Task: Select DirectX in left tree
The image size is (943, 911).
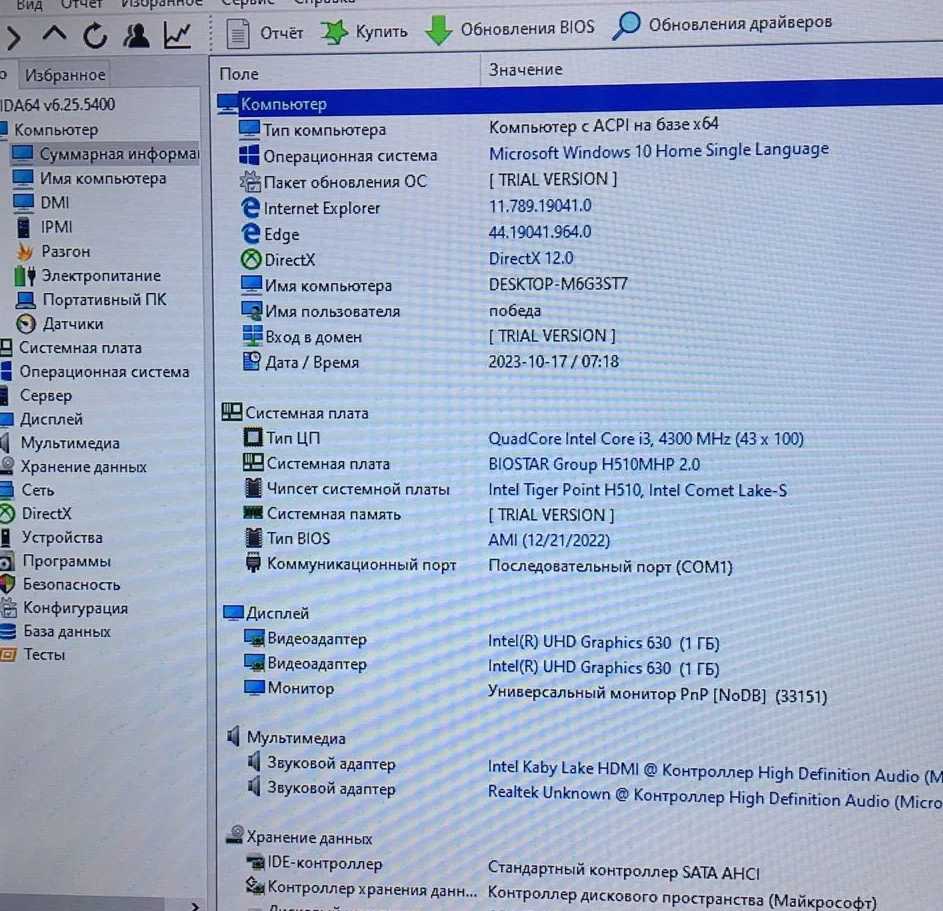Action: click(36, 514)
